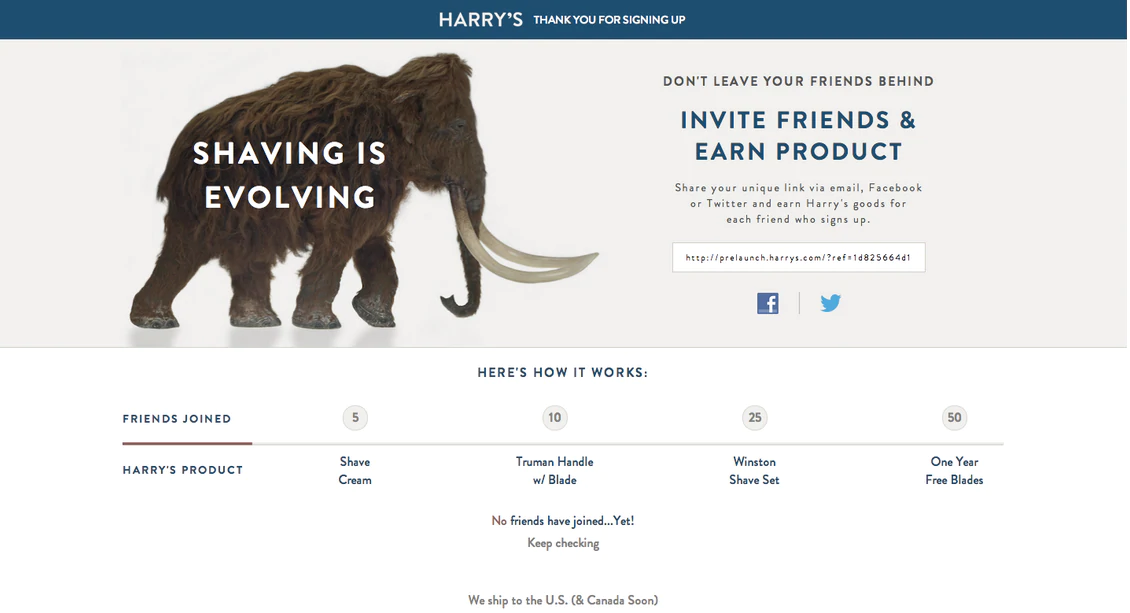
Task: Select the FRIENDS JOINED row label
Action: pos(176,419)
